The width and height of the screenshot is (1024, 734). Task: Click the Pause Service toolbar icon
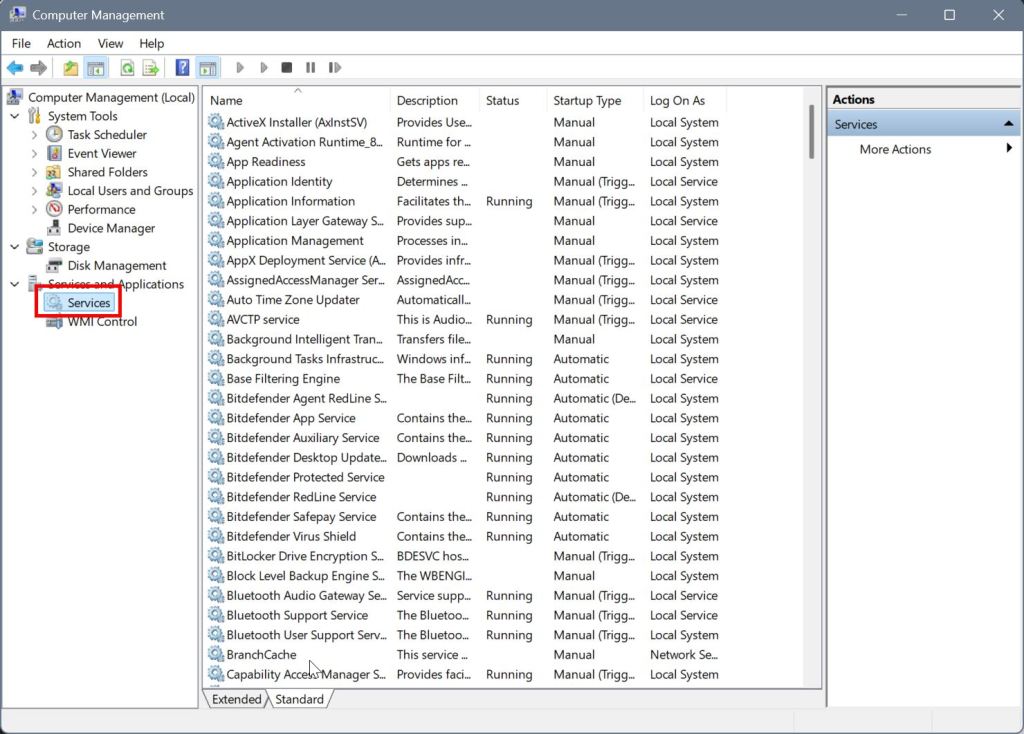coord(311,67)
